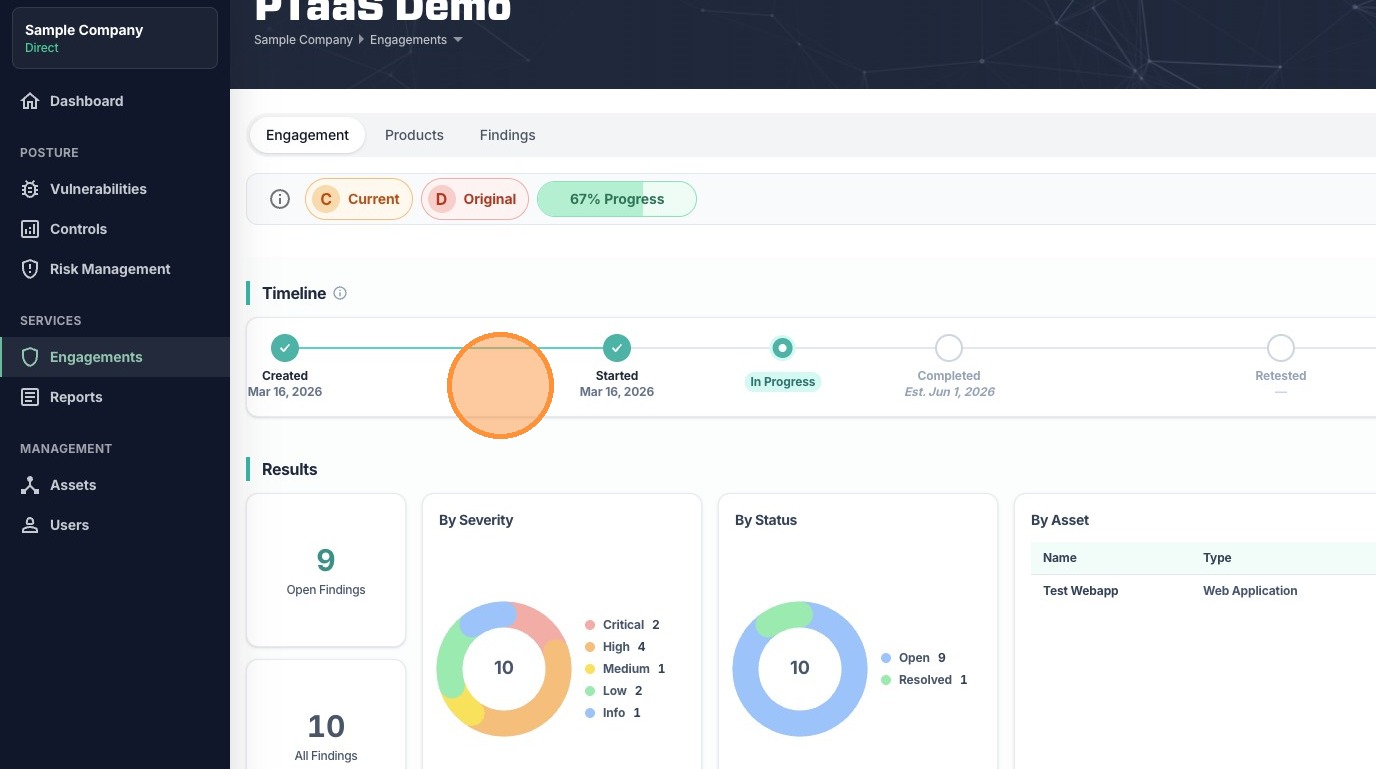Click the Critical severity legend swatch

tap(590, 625)
